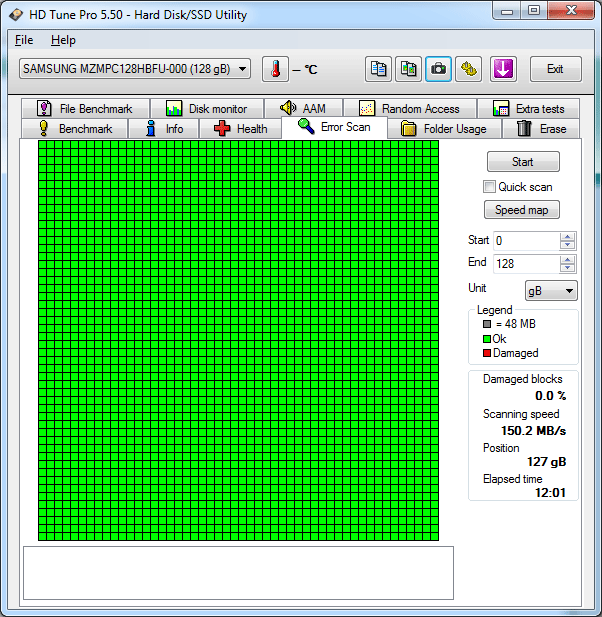The height and width of the screenshot is (617, 602).
Task: Click the gray 48 MB legend swatch
Action: pyautogui.click(x=487, y=324)
